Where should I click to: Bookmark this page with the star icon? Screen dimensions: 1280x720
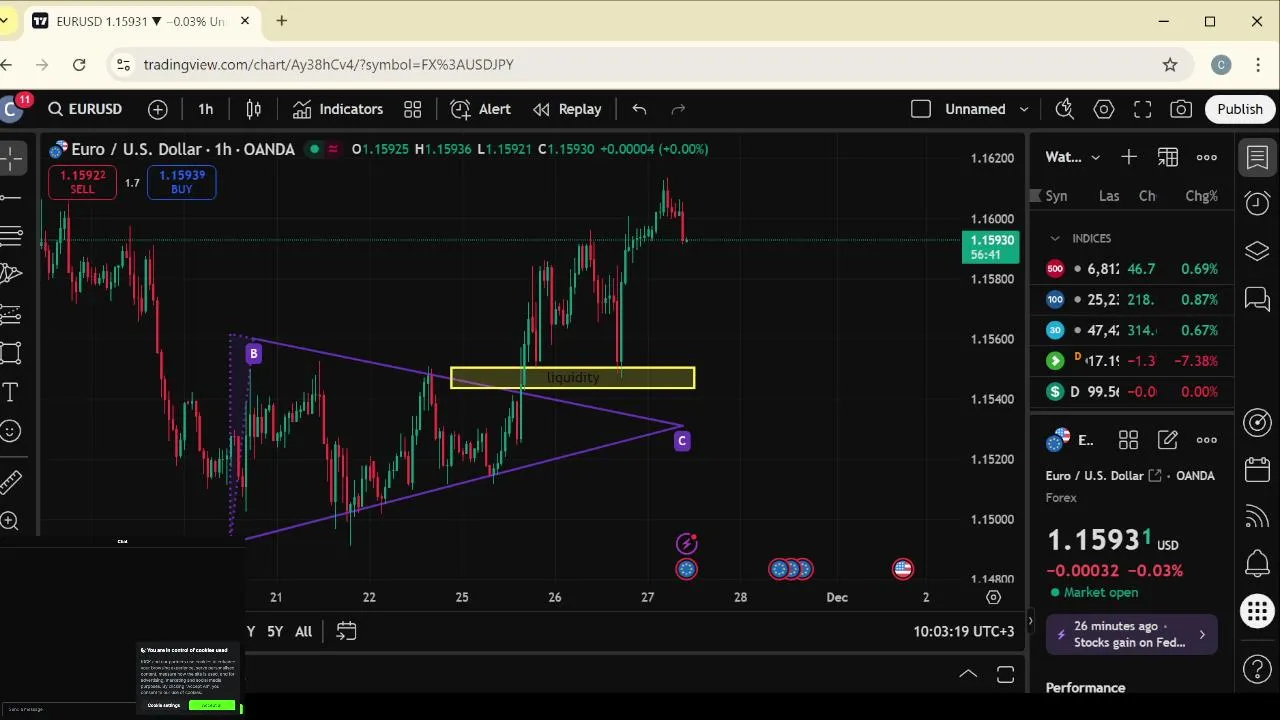(1170, 65)
